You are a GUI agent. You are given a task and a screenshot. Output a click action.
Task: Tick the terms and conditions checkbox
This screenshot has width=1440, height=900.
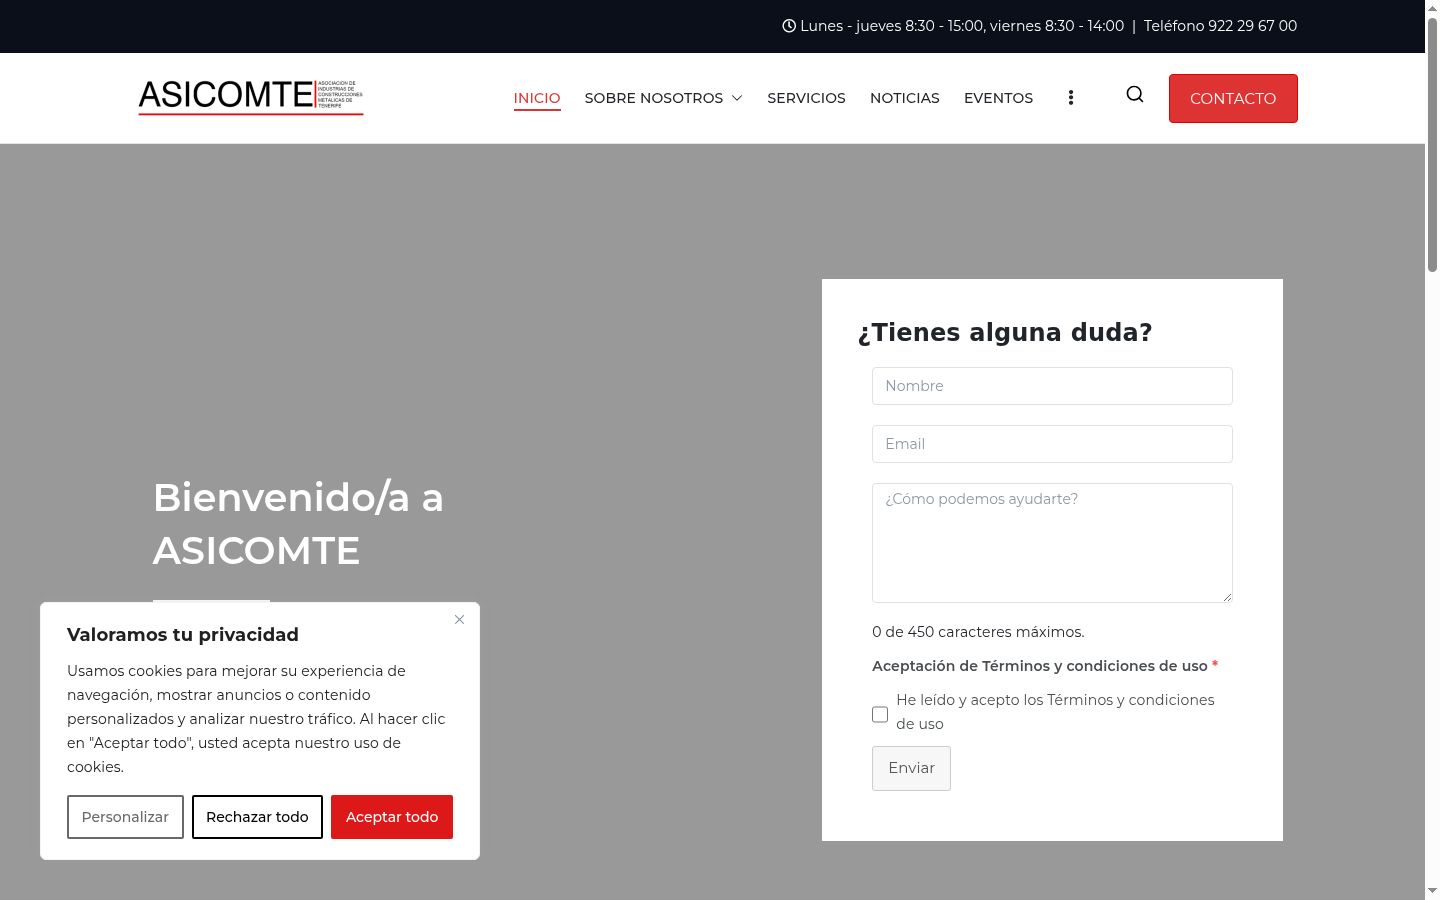click(880, 714)
